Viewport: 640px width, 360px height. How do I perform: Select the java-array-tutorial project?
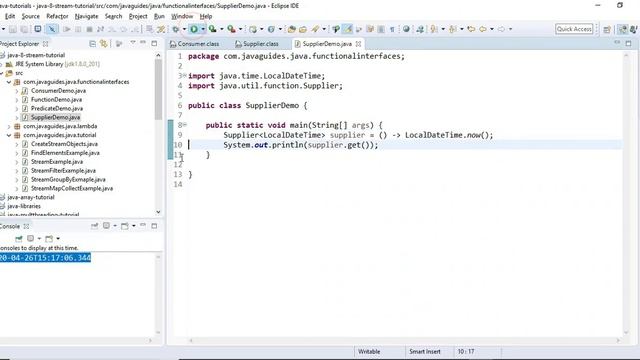pos(31,197)
